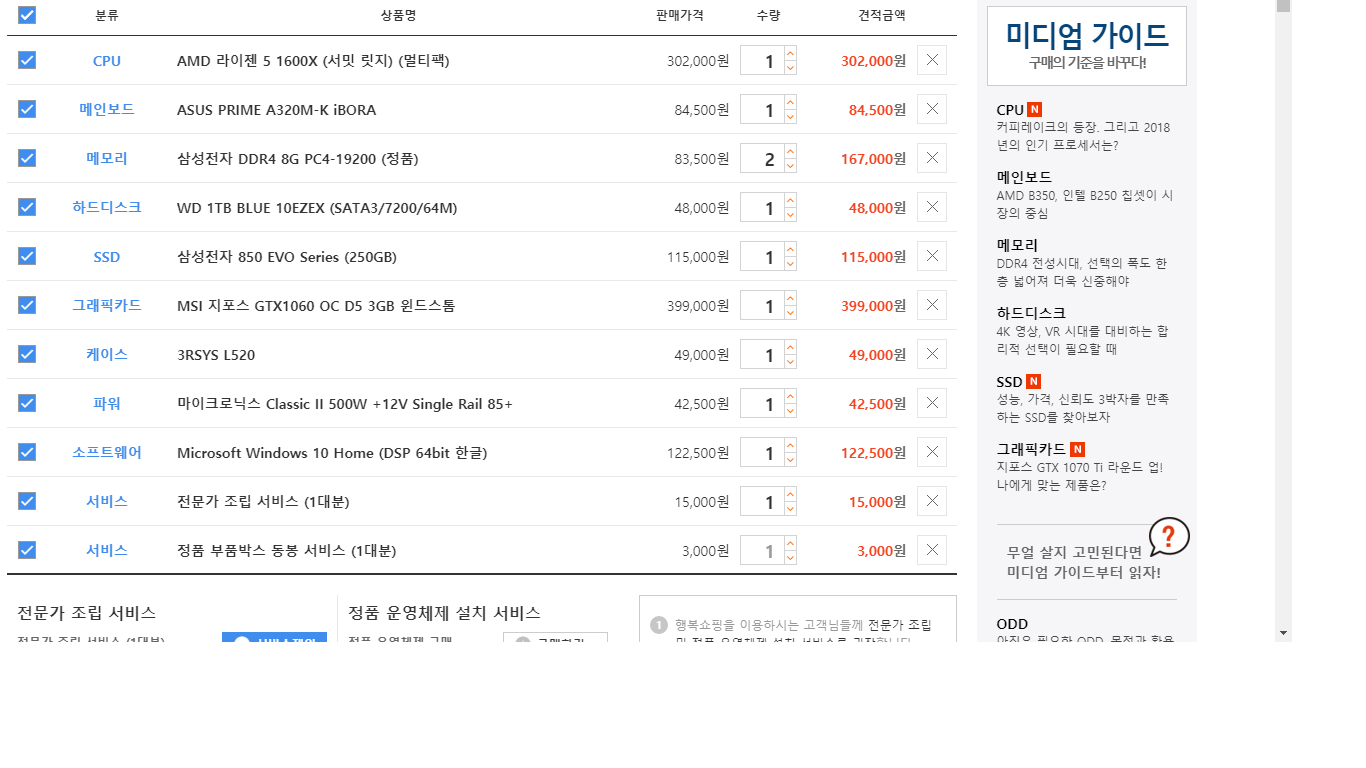Click product name AMD 라이젠 5 1600X

(x=313, y=61)
